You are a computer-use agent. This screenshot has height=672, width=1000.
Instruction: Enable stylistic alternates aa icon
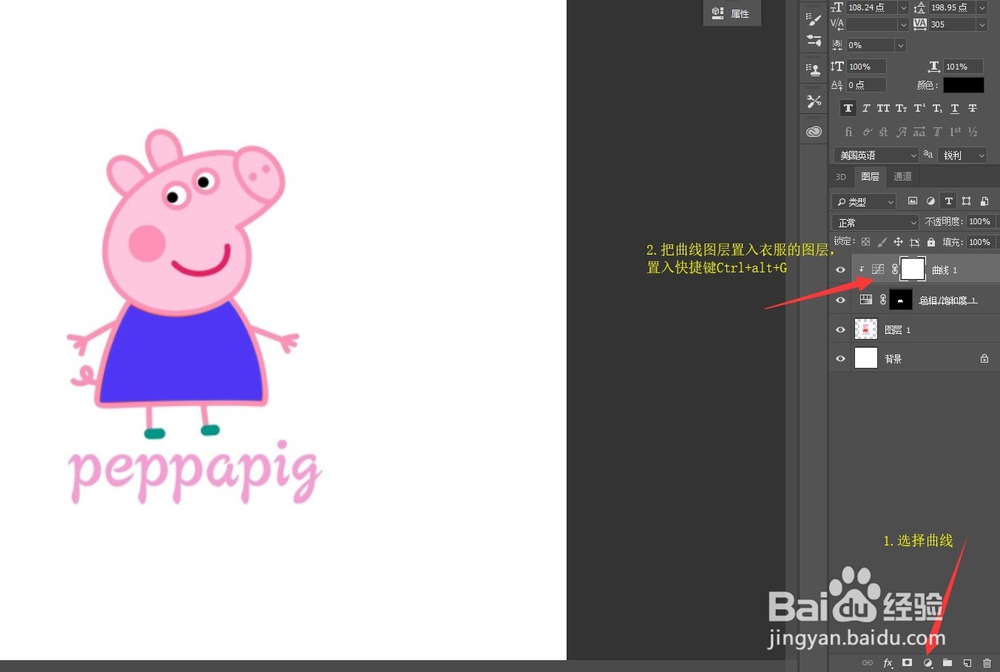pyautogui.click(x=919, y=132)
